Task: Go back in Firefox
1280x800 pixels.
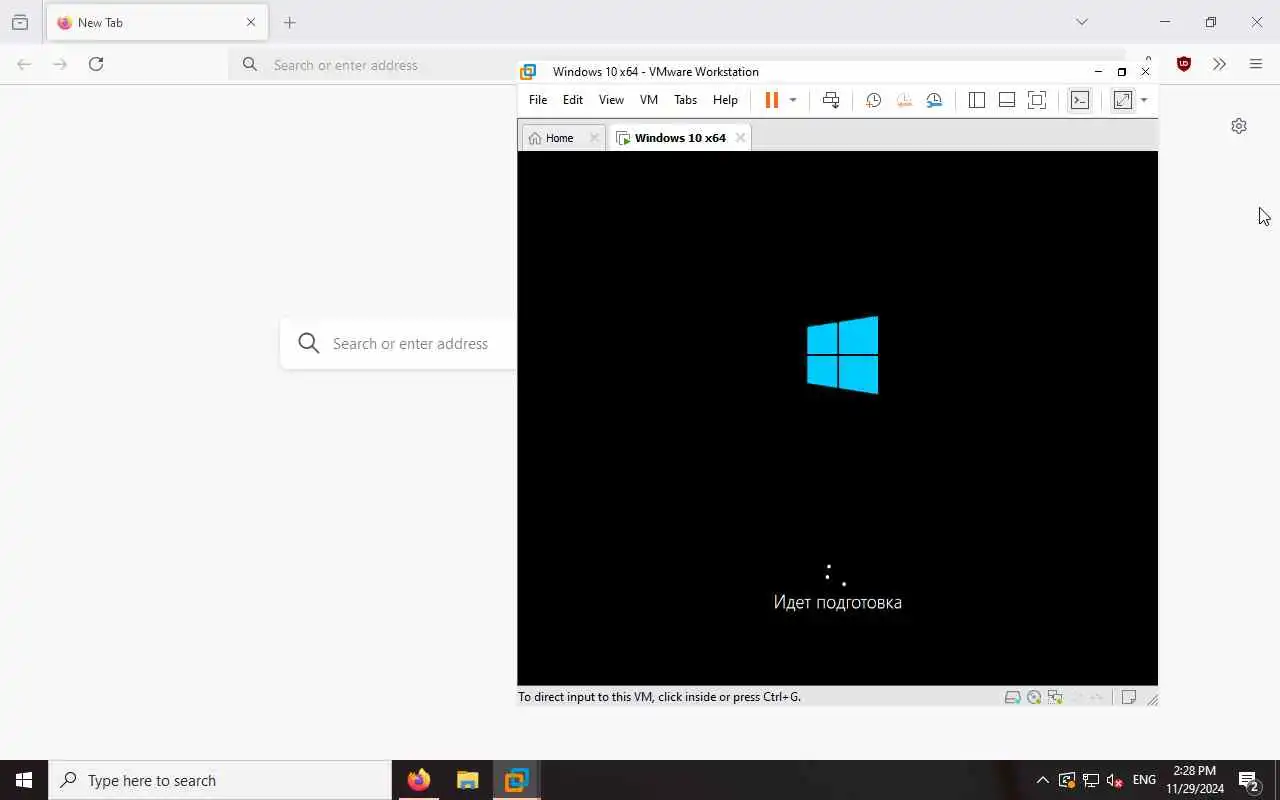Action: click(x=24, y=64)
